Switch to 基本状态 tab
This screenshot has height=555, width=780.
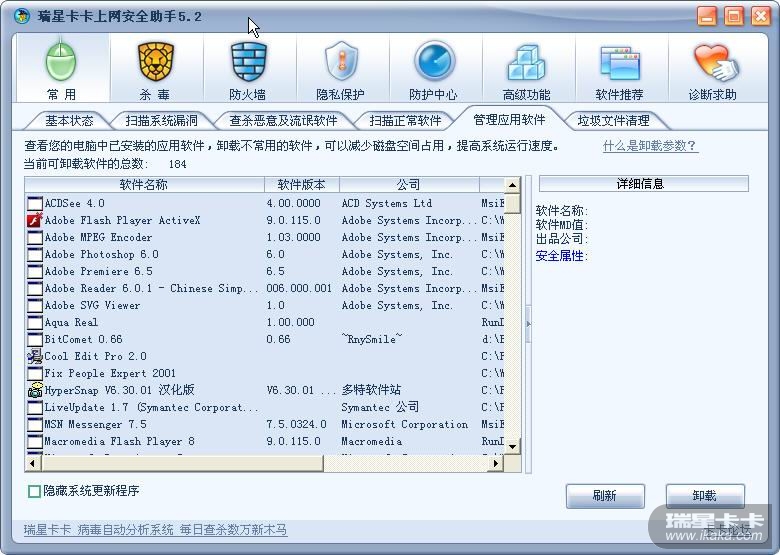[x=69, y=120]
